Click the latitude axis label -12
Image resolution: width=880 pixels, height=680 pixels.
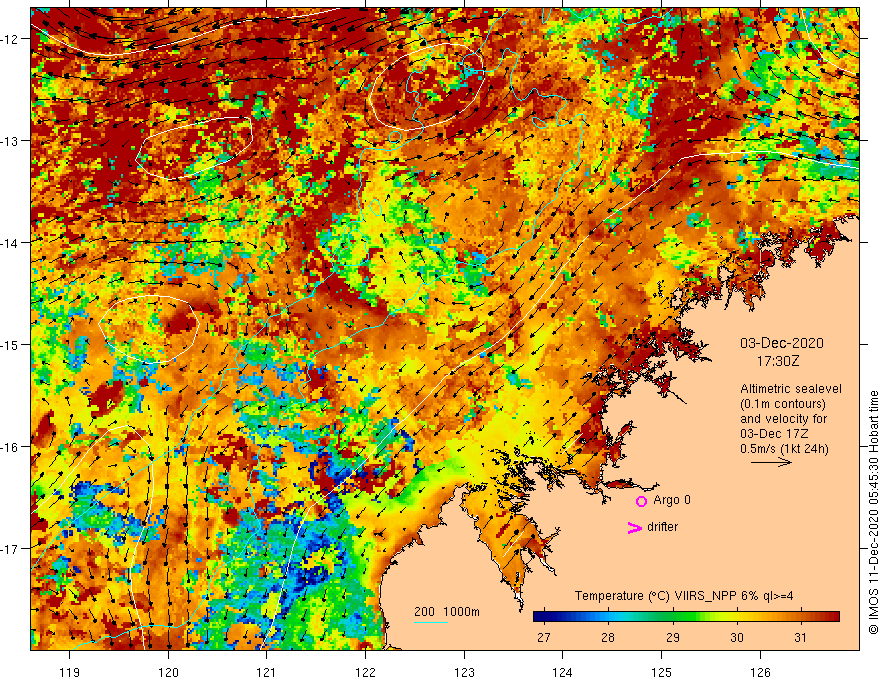pyautogui.click(x=10, y=39)
